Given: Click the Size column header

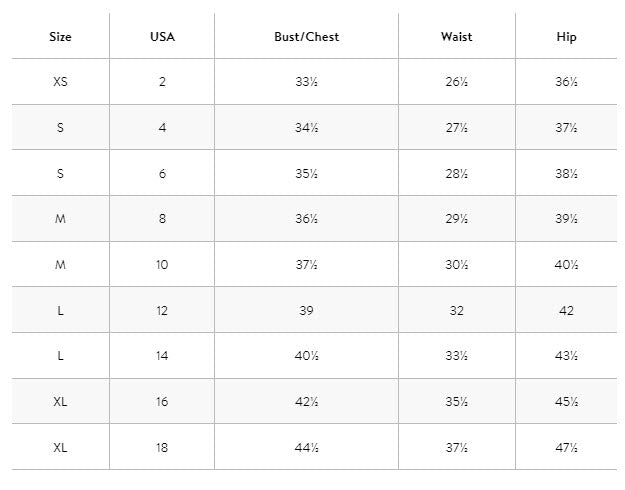Looking at the screenshot, I should 60,37.
